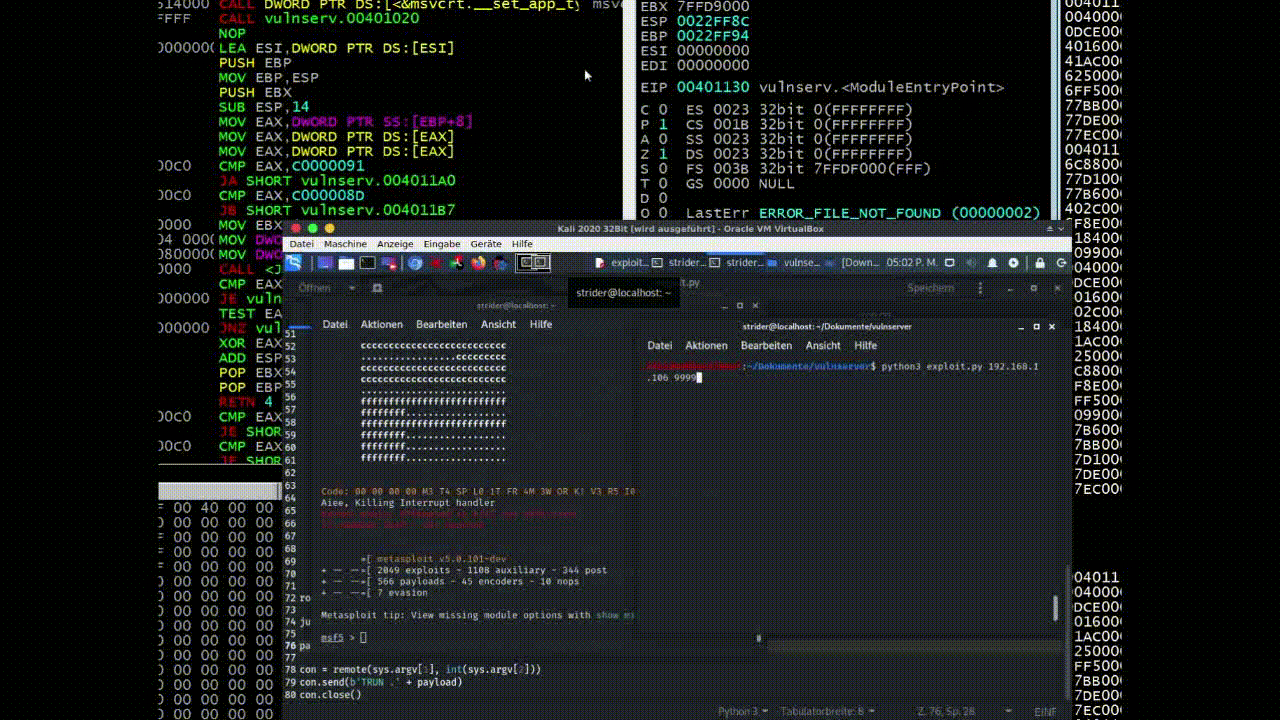Open Ansicht menu in the vulnserver terminal

(823, 345)
